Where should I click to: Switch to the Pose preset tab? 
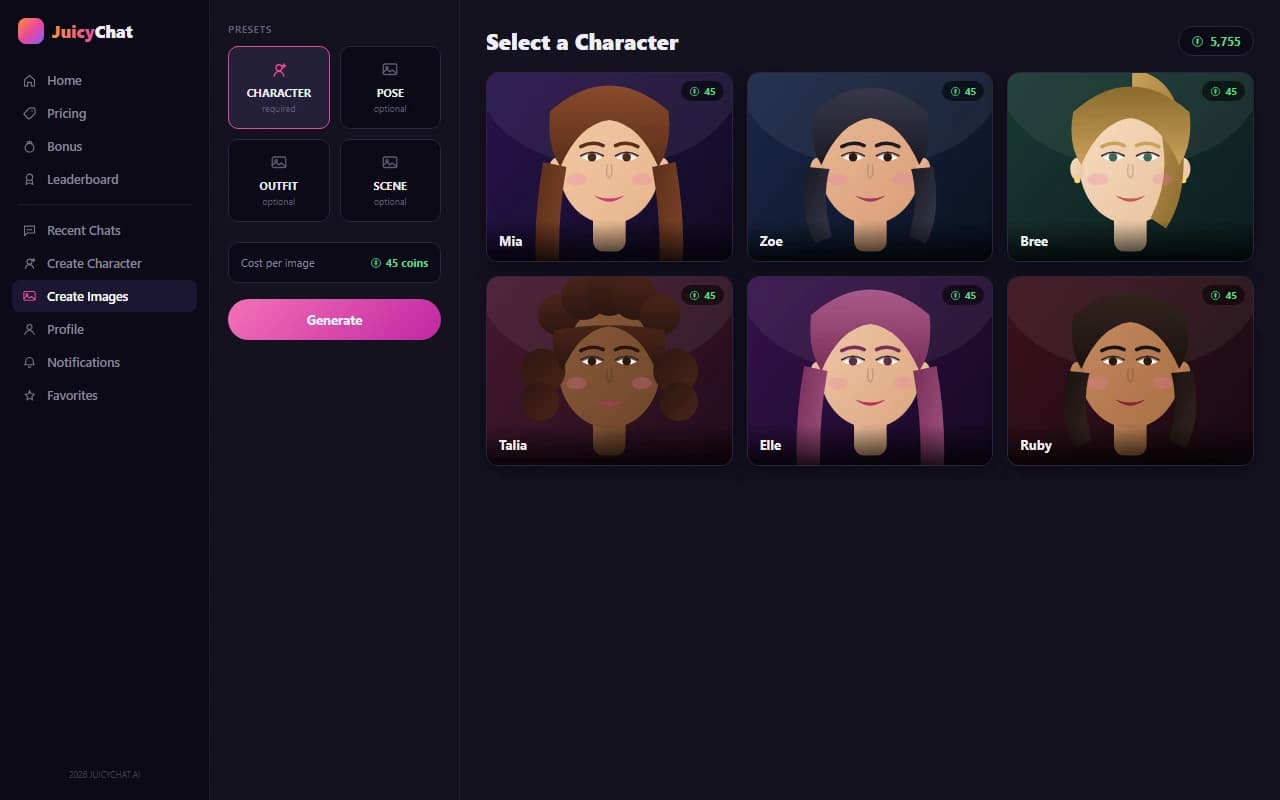pyautogui.click(x=390, y=87)
